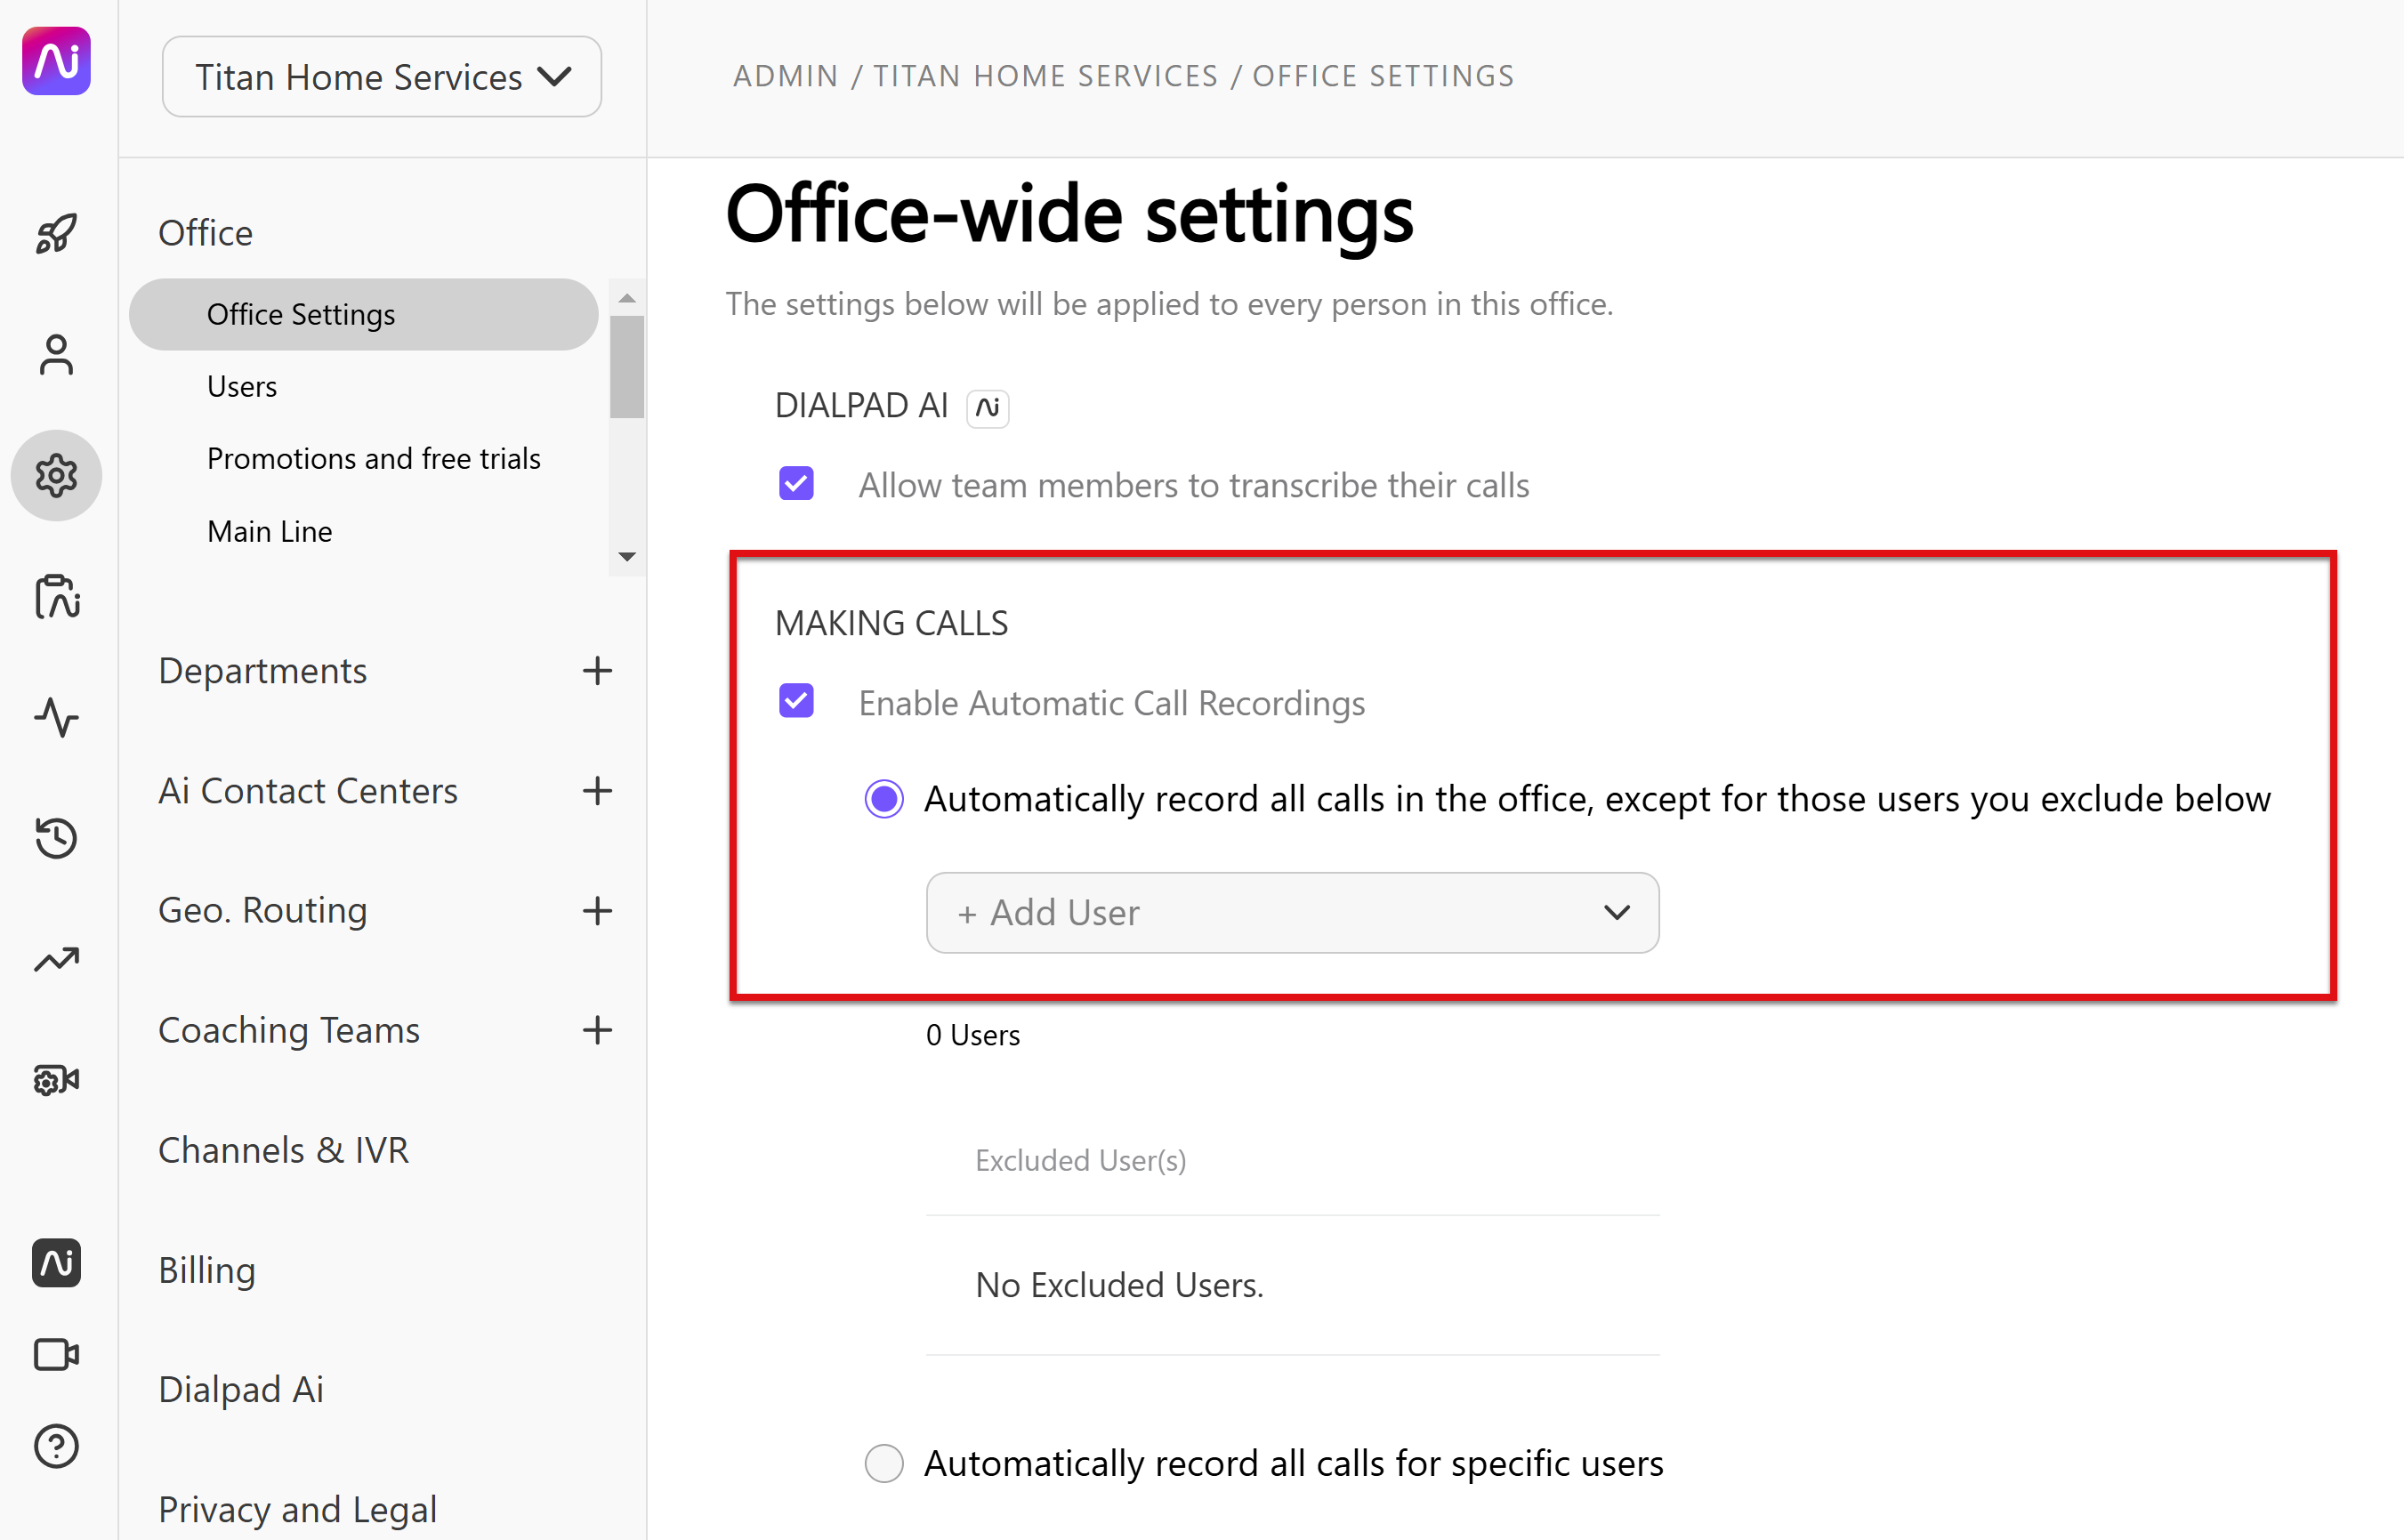Add a new Coaching Team with plus
The width and height of the screenshot is (2404, 1540).
tap(597, 1030)
